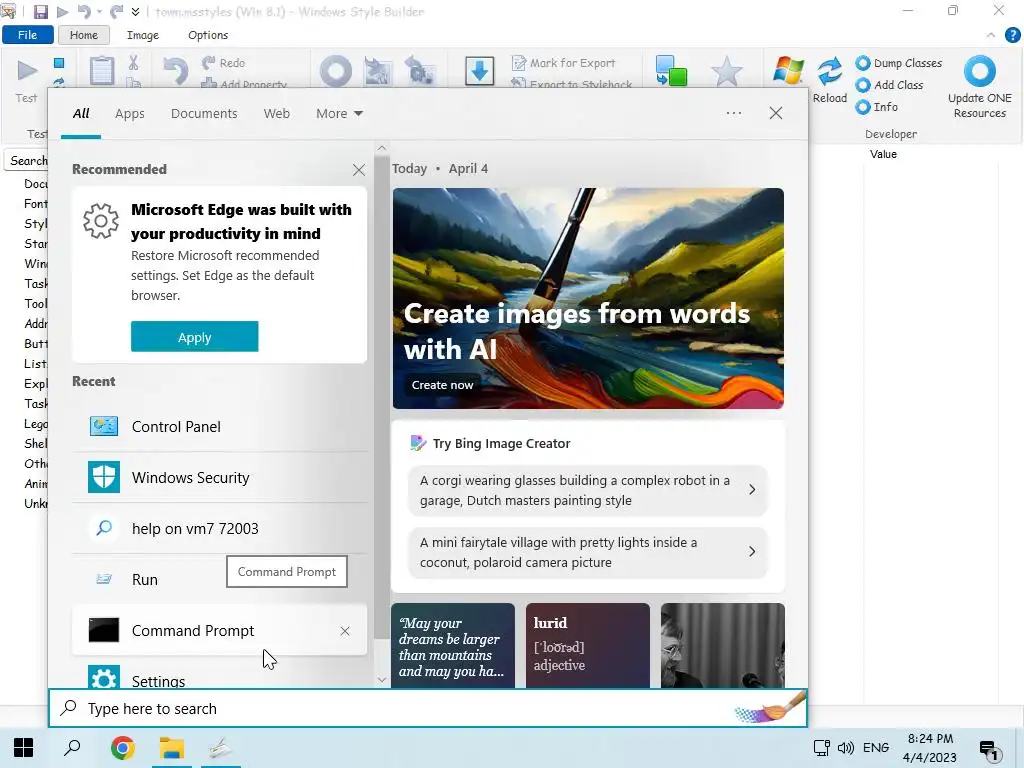This screenshot has width=1024, height=768.
Task: Select the Apps search filter tab
Action: (129, 114)
